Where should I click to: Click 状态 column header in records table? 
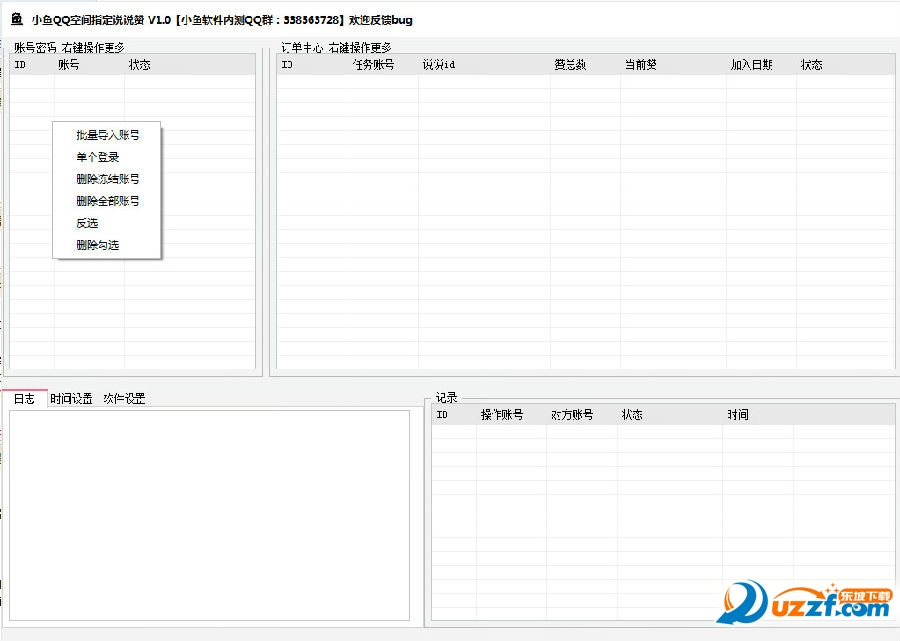[x=669, y=414]
